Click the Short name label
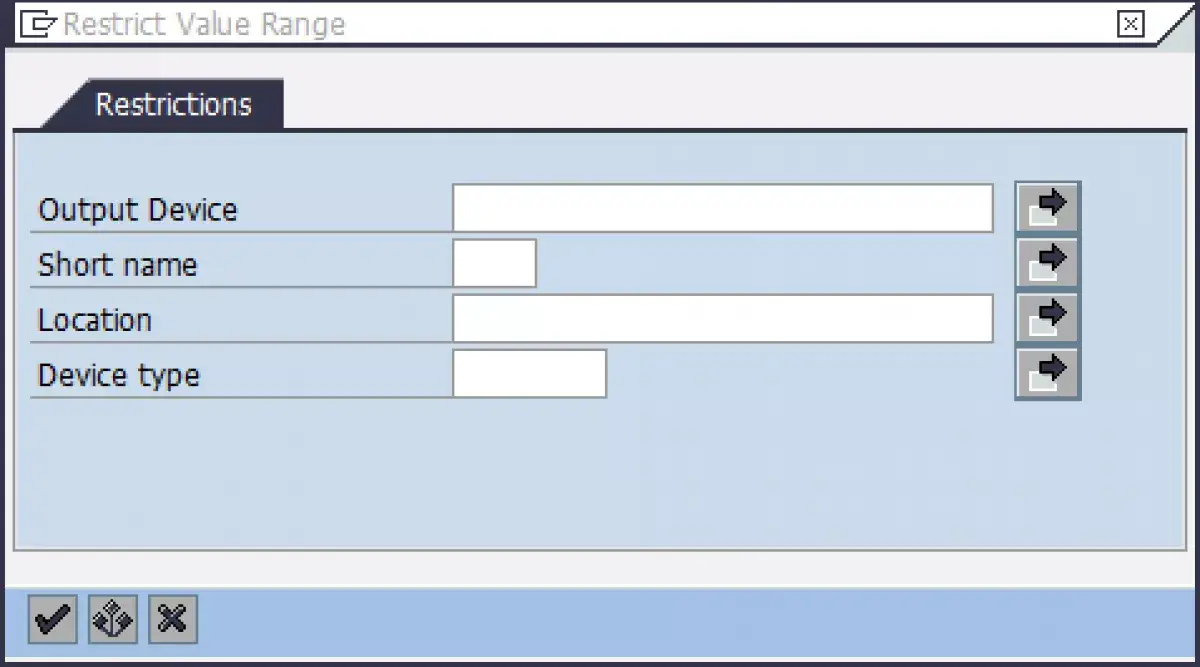The height and width of the screenshot is (667, 1200). (x=118, y=265)
